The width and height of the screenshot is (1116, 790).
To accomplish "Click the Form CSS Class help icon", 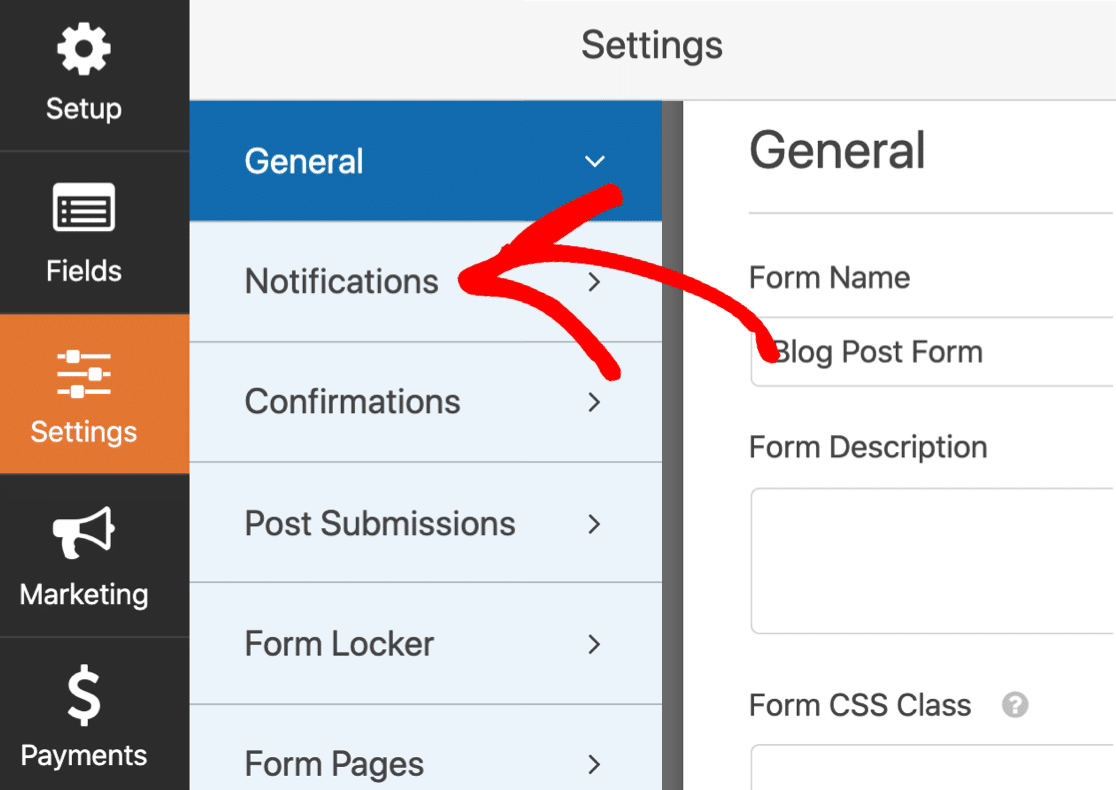I will click(x=1015, y=706).
